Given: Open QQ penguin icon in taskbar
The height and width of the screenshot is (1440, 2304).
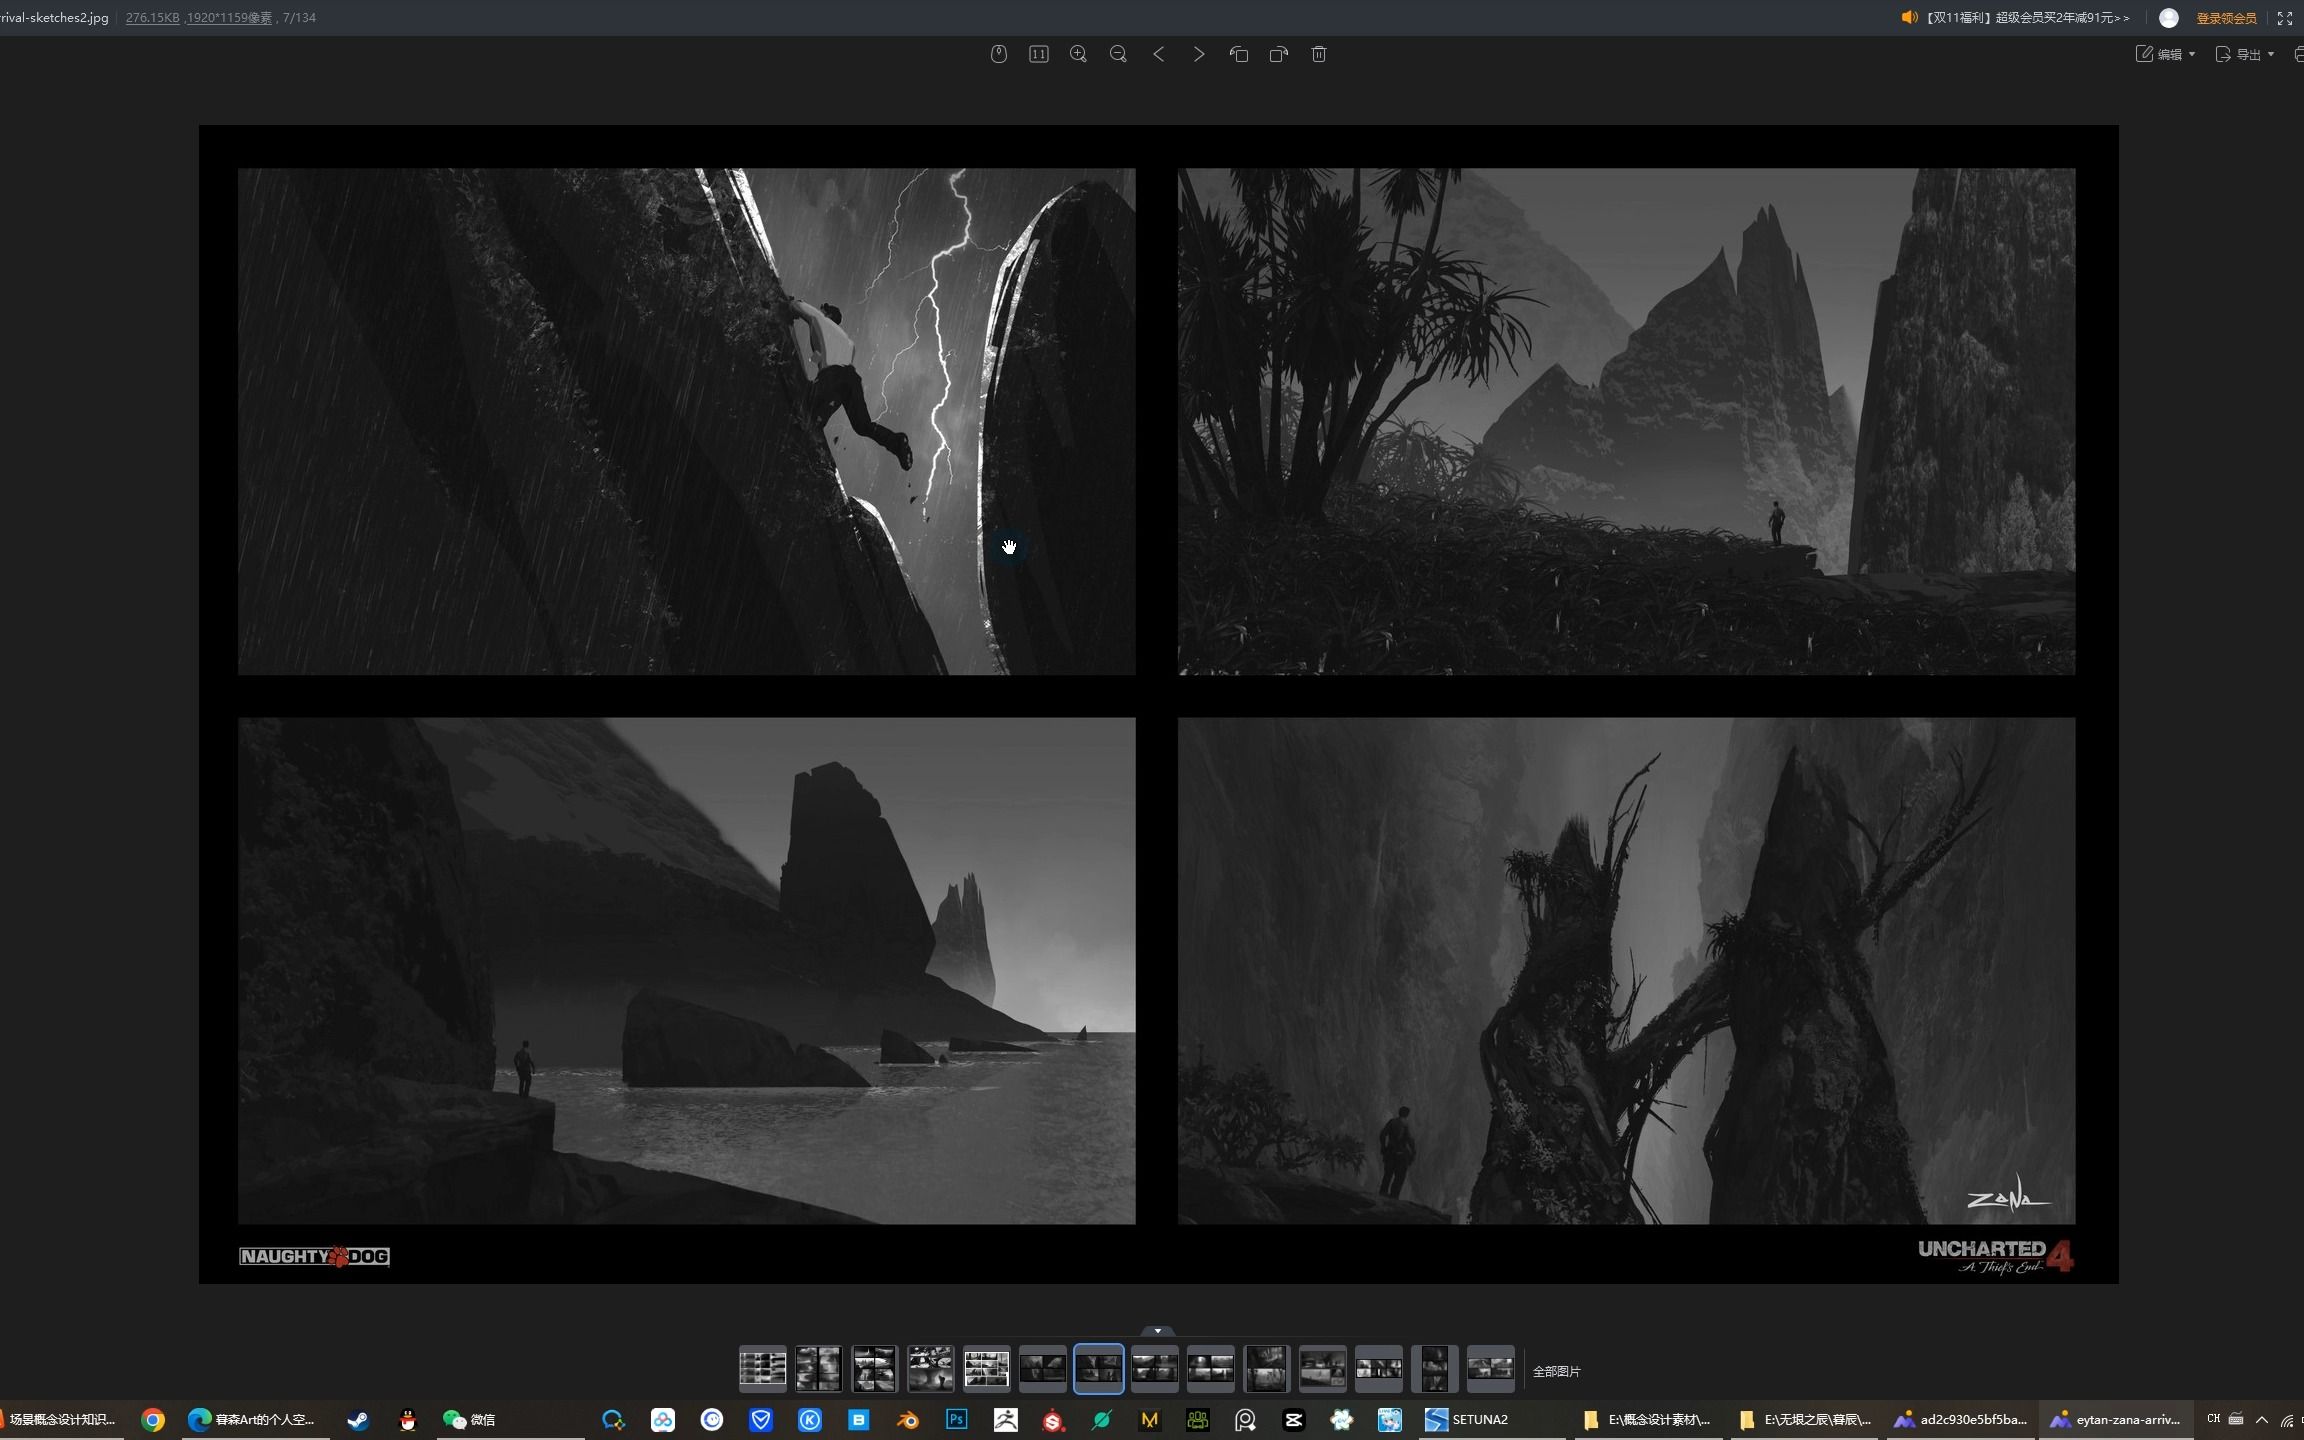Looking at the screenshot, I should pos(407,1420).
